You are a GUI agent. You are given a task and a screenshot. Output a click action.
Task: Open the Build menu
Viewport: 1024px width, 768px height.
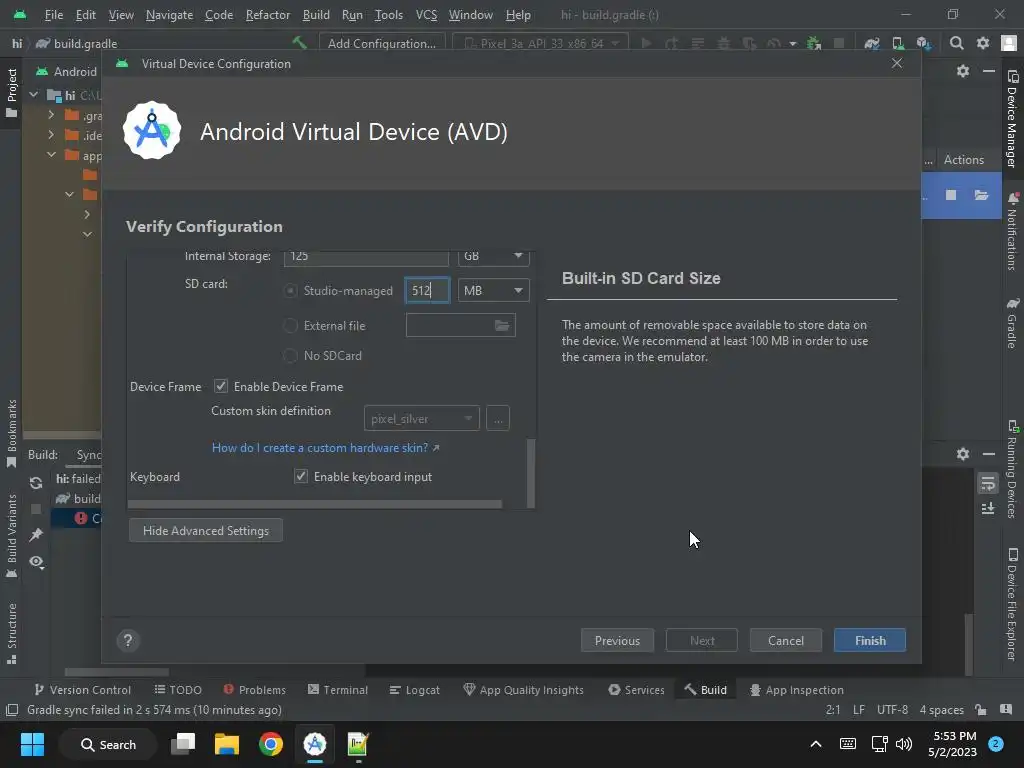(x=316, y=14)
